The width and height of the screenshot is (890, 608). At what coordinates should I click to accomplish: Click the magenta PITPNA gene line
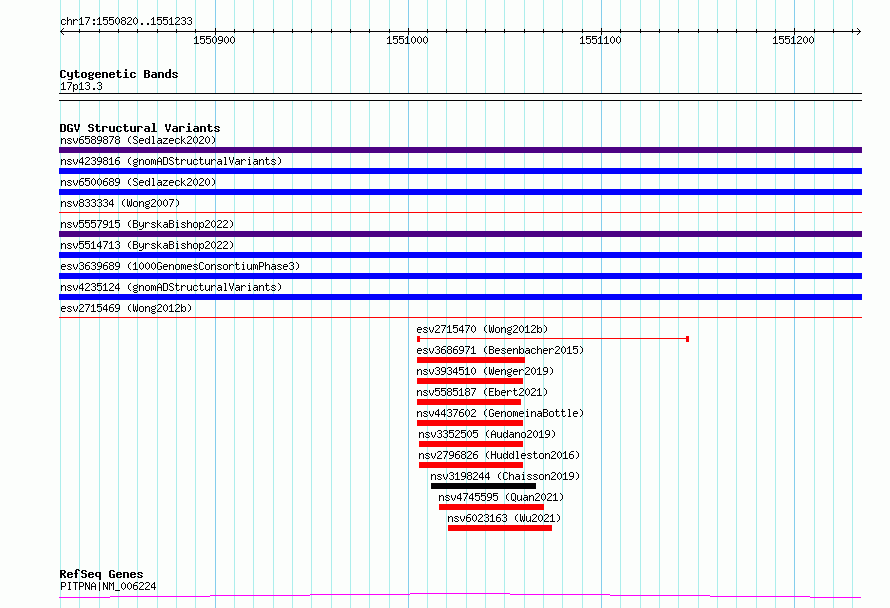(460, 596)
